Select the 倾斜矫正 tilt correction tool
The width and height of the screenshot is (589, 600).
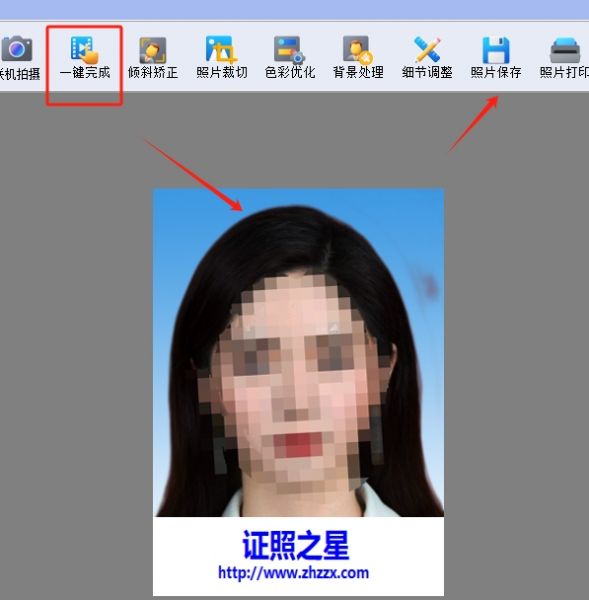153,57
